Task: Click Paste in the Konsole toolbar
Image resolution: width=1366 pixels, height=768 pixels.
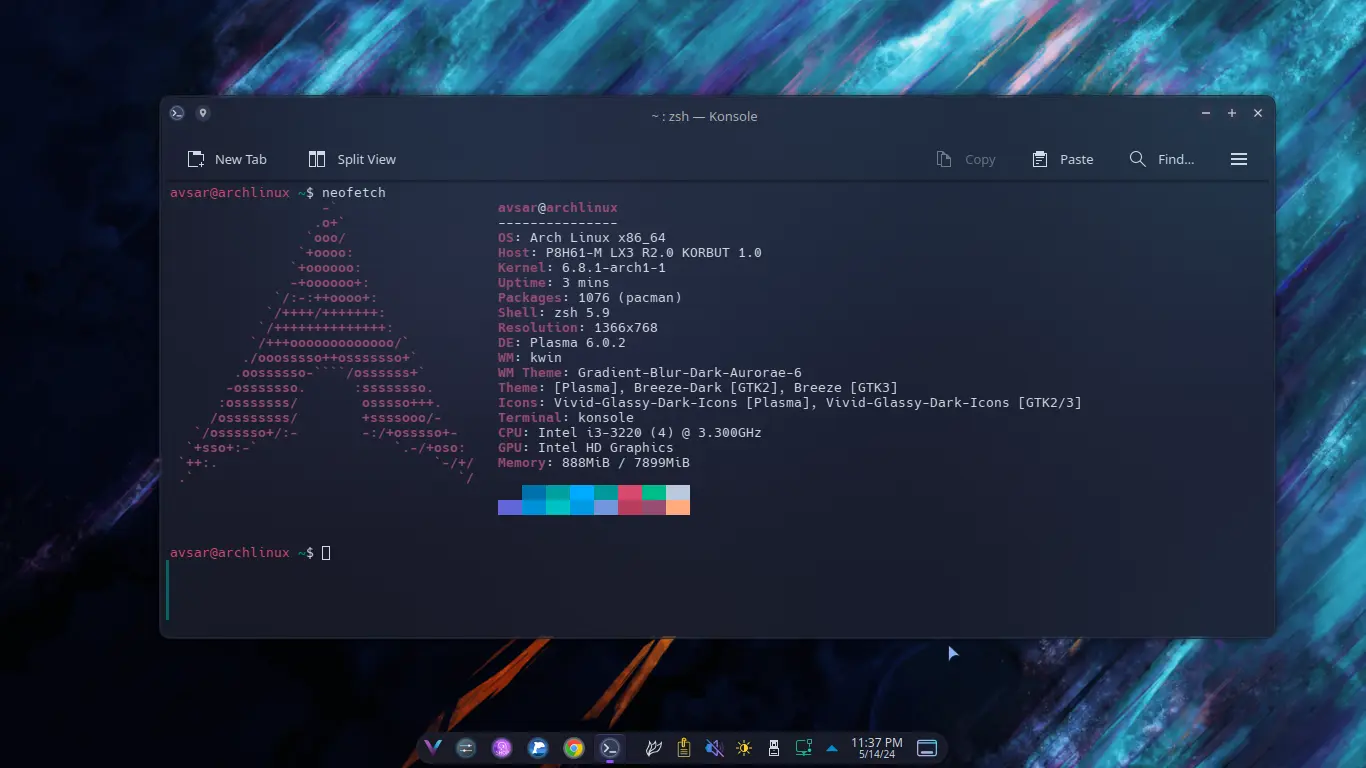Action: [1063, 159]
